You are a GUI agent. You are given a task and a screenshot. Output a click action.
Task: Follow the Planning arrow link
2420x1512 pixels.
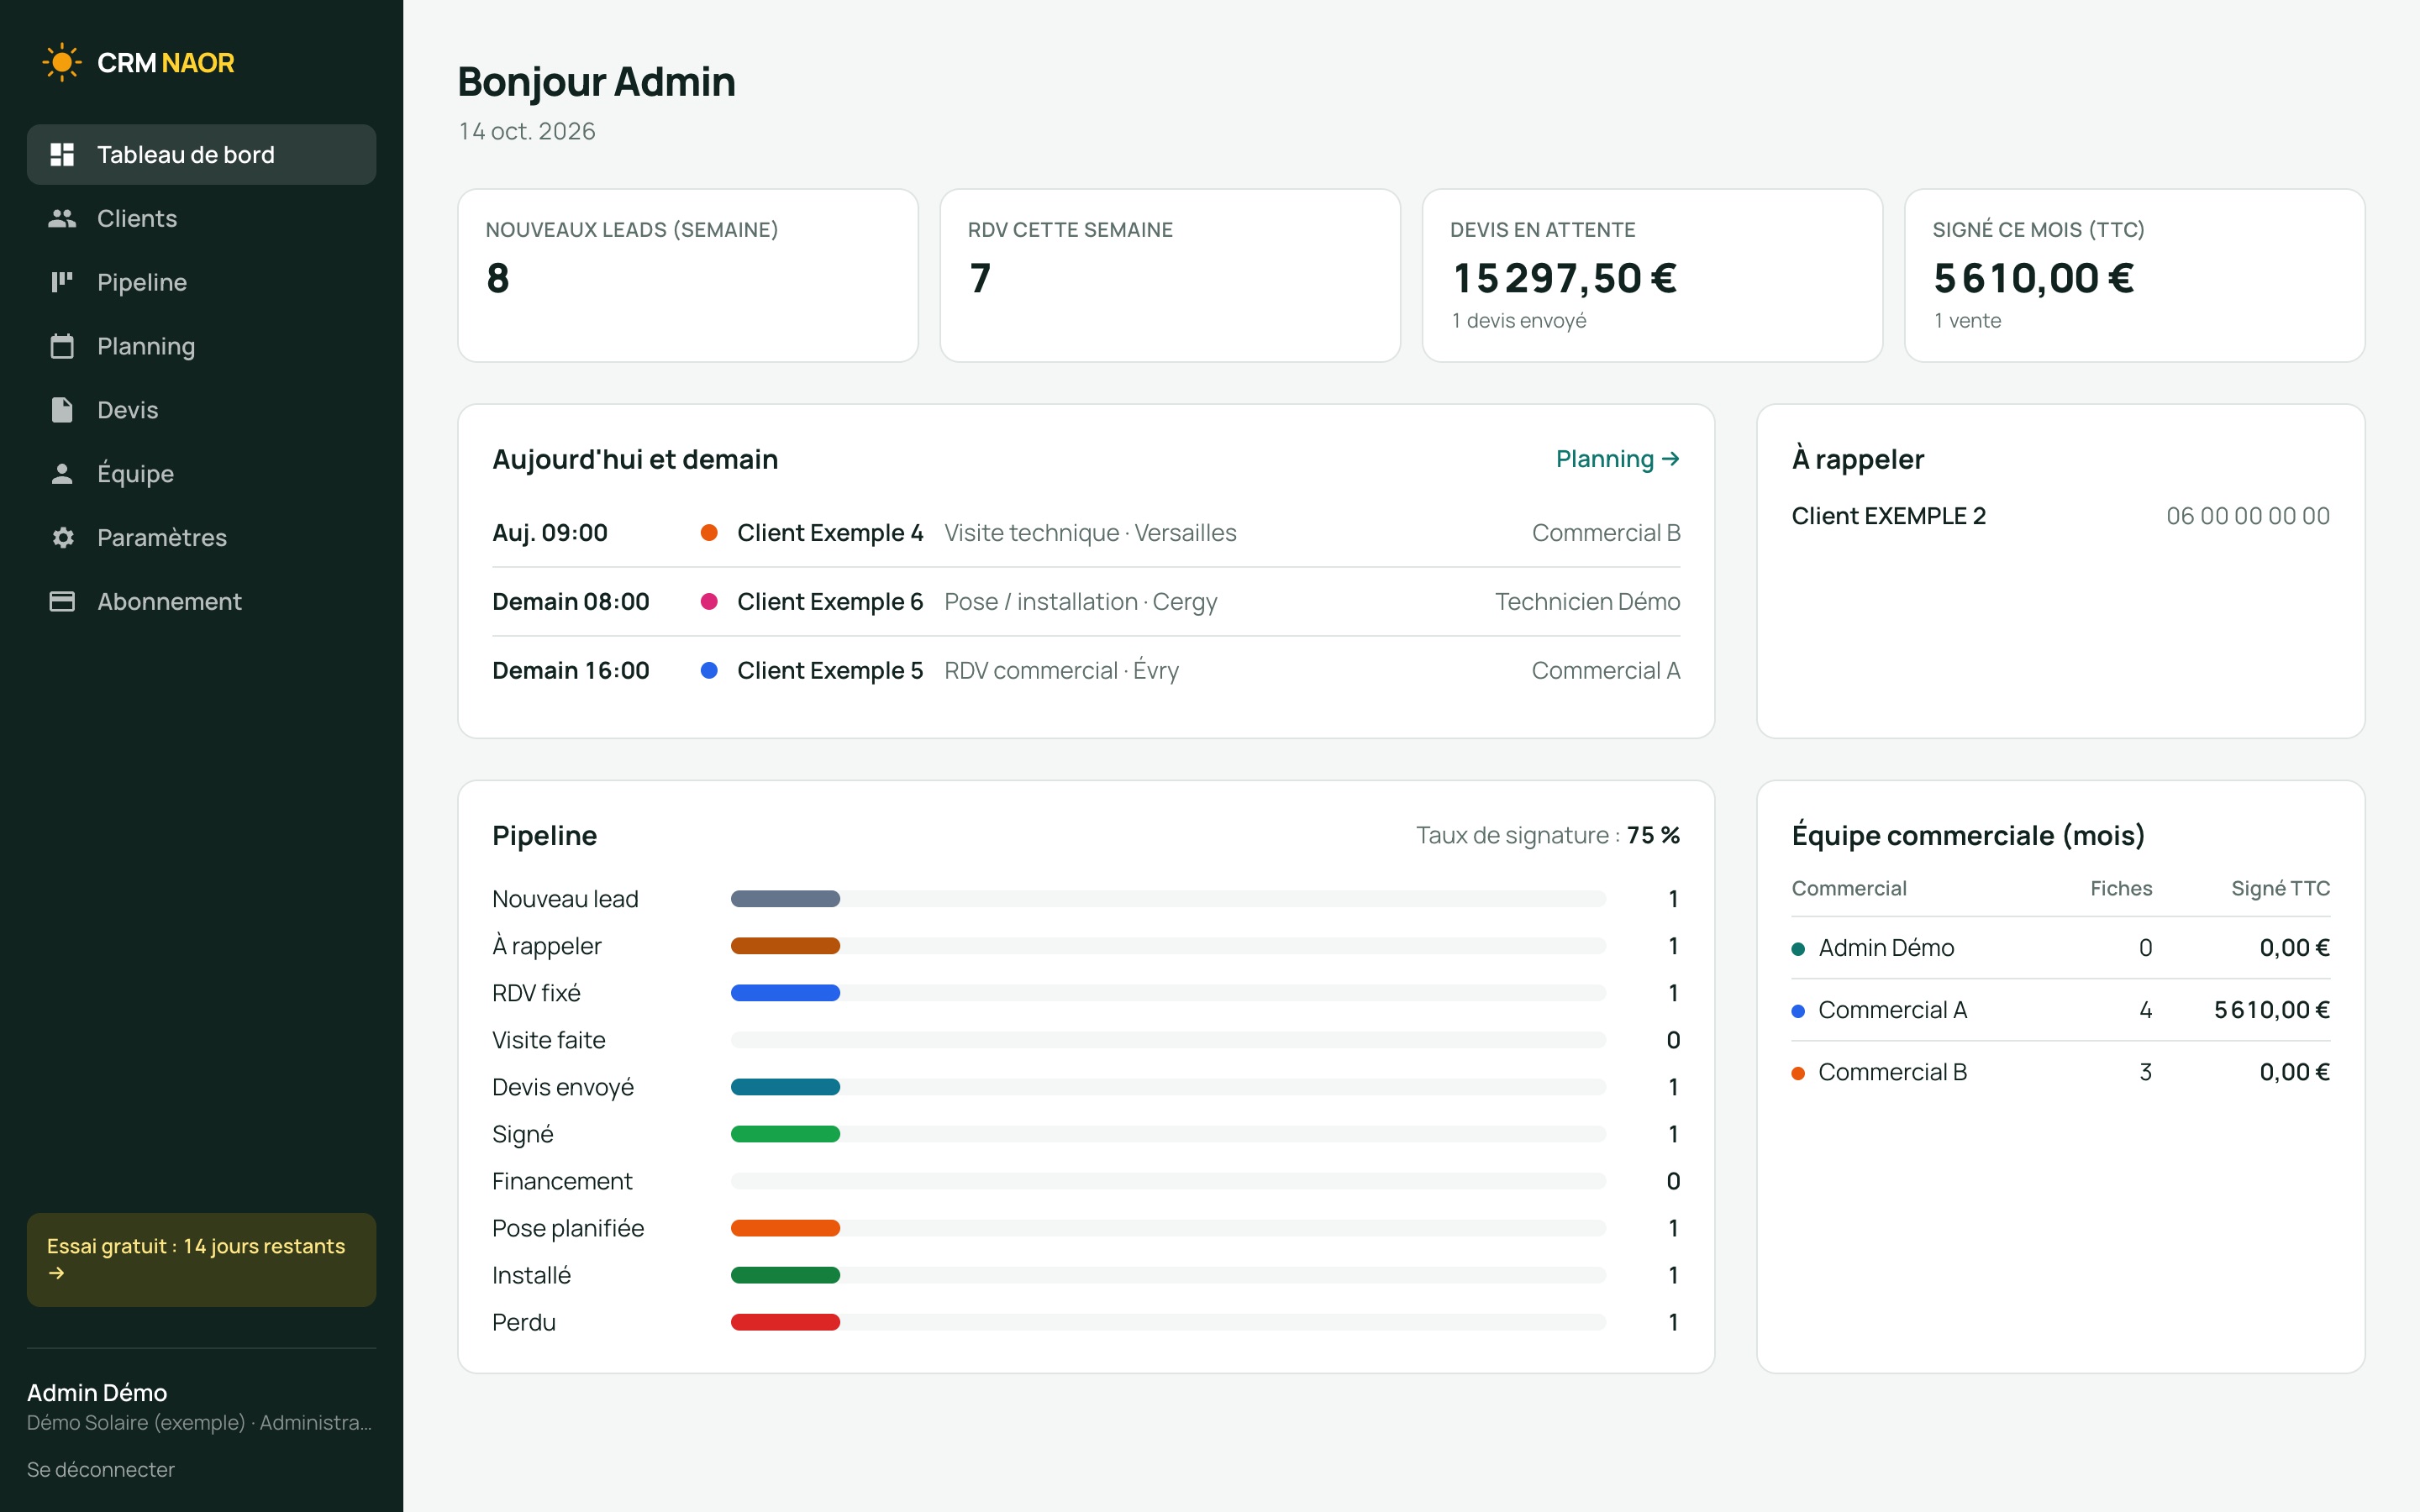(1618, 459)
